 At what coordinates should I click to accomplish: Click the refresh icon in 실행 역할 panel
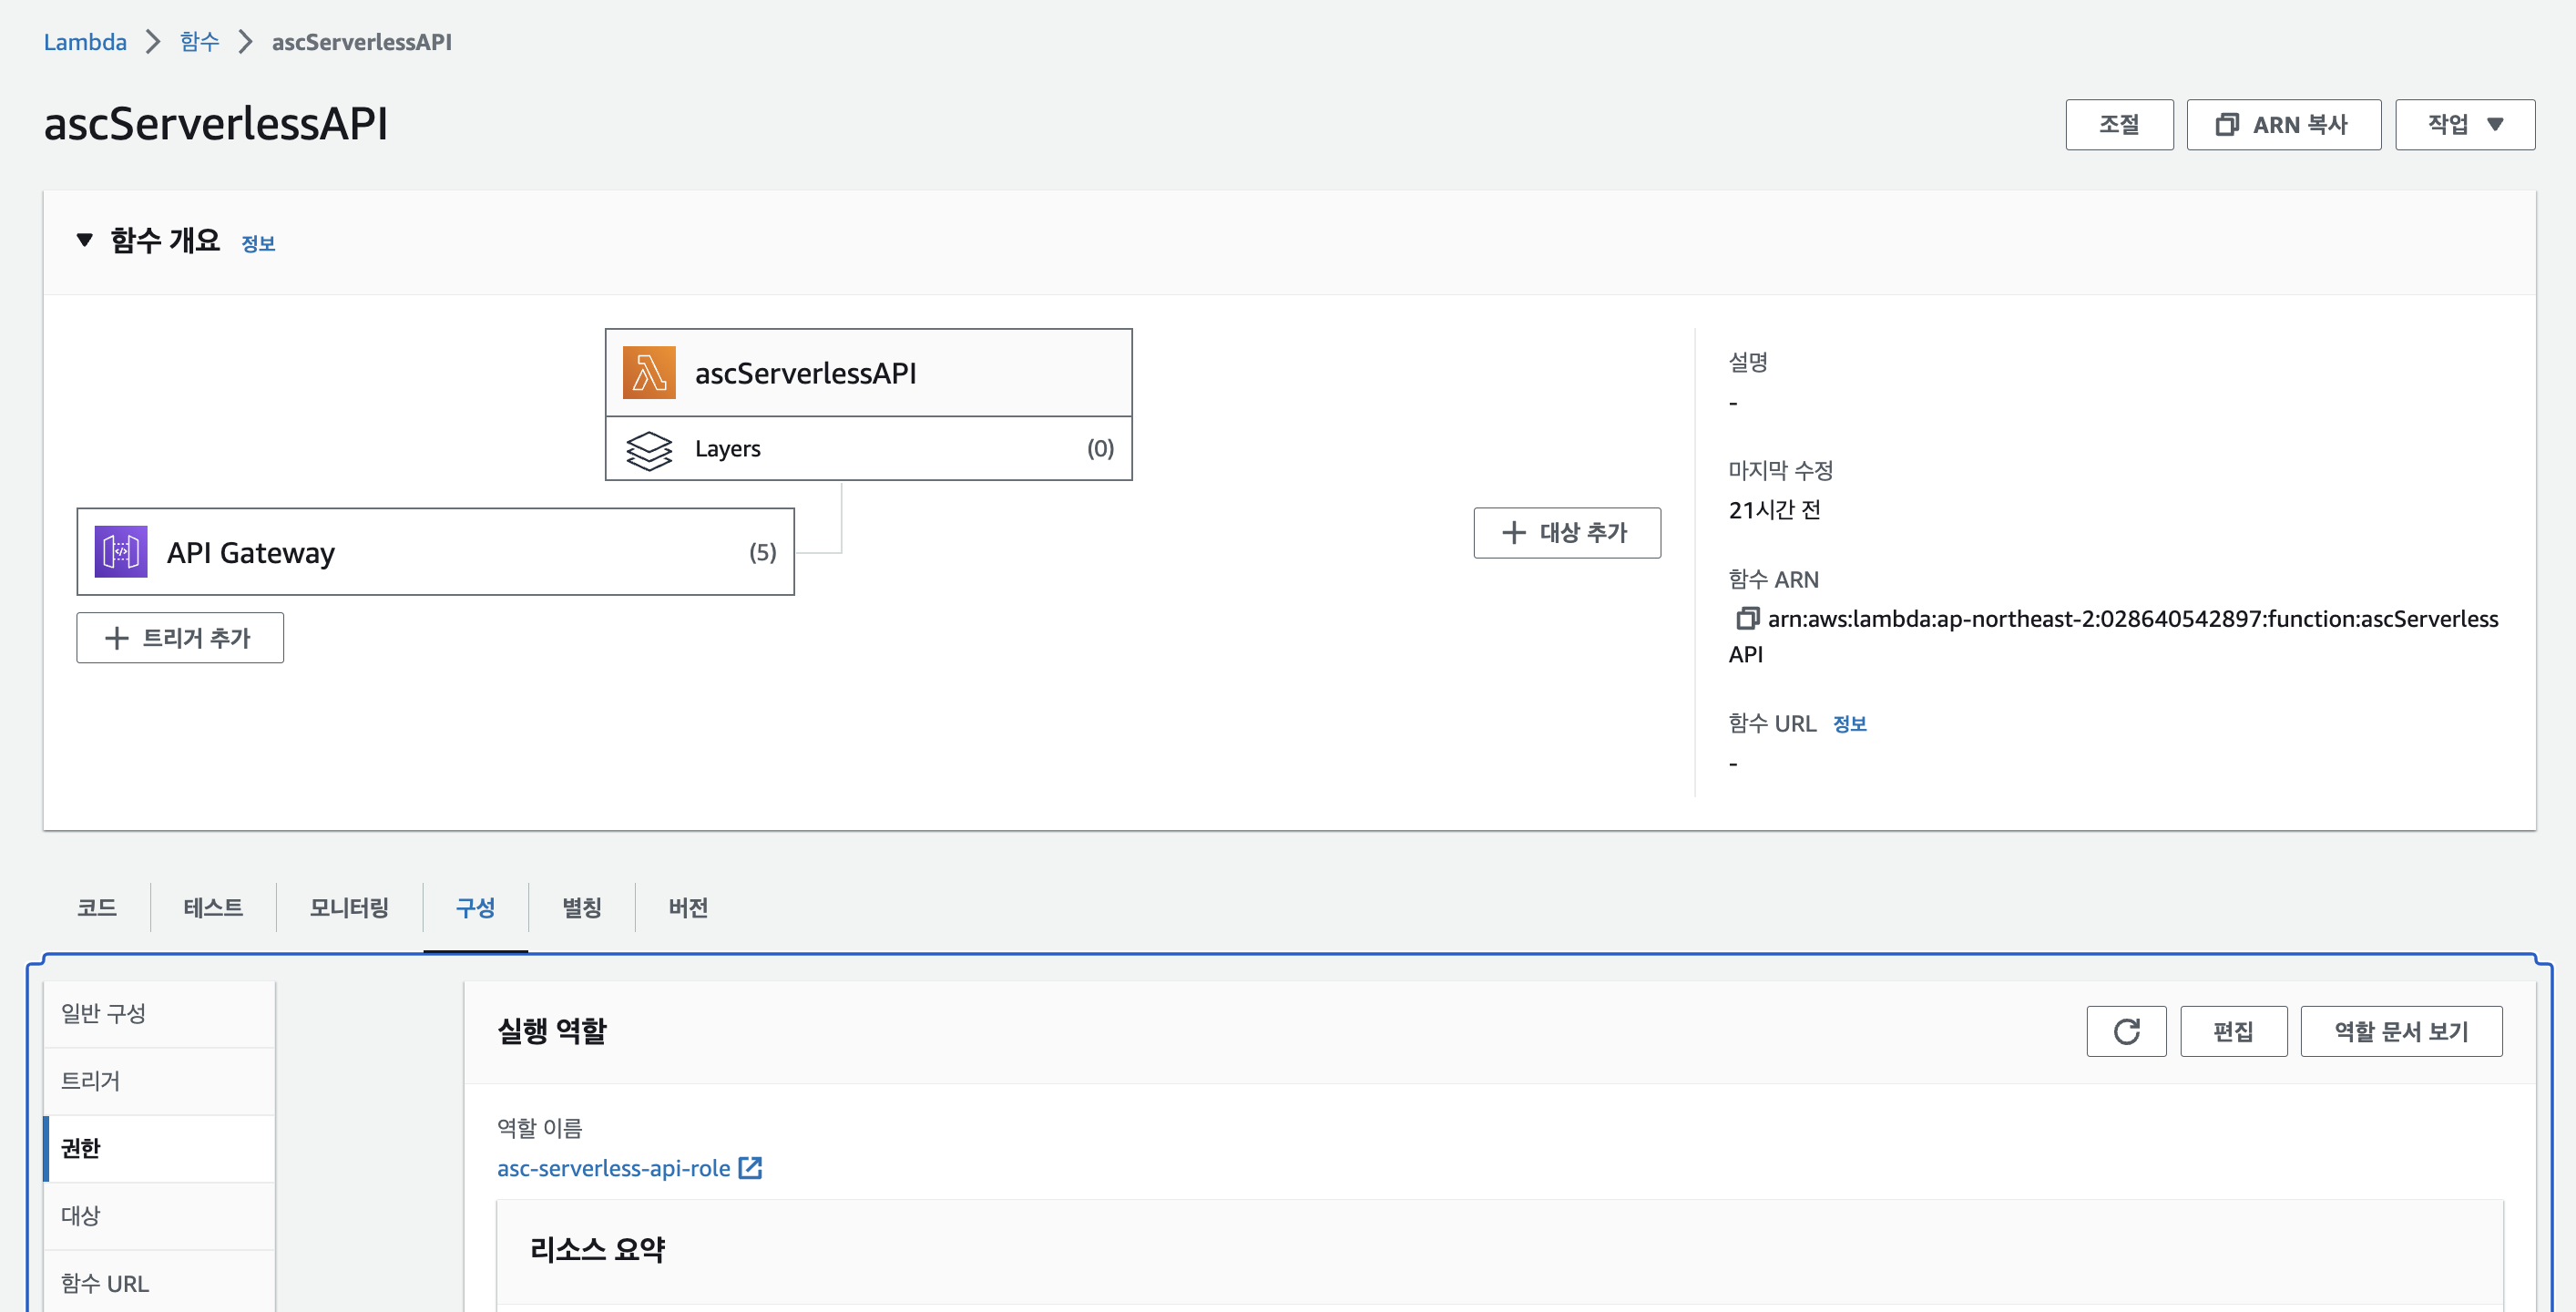2126,1031
